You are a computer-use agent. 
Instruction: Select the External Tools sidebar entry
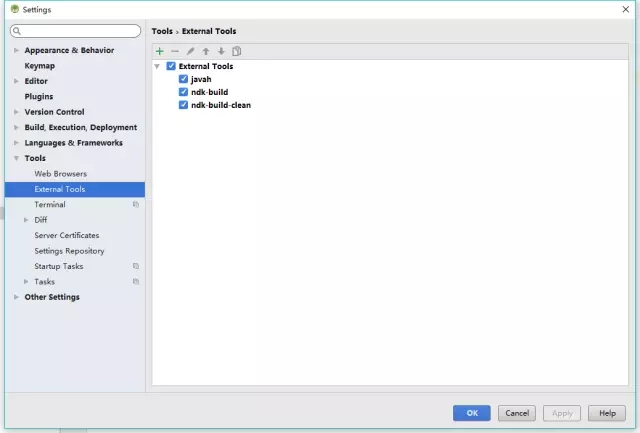click(75, 189)
